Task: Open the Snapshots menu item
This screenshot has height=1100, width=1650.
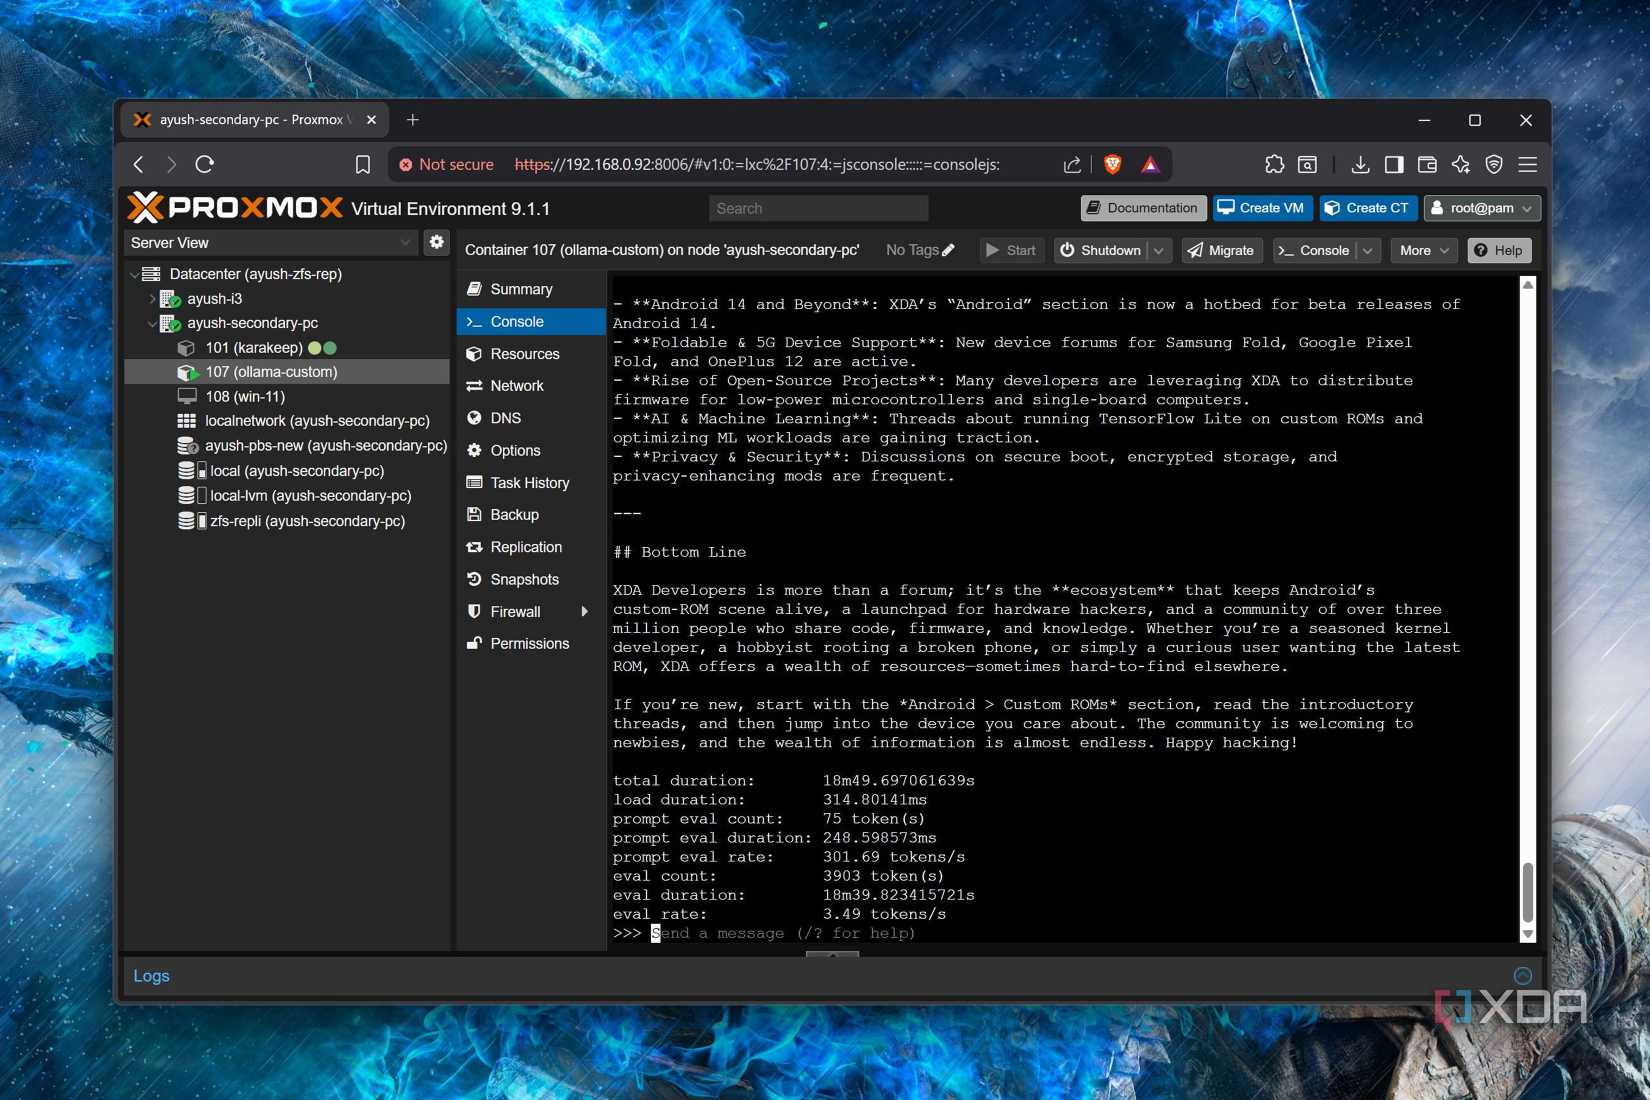Action: pyautogui.click(x=524, y=580)
